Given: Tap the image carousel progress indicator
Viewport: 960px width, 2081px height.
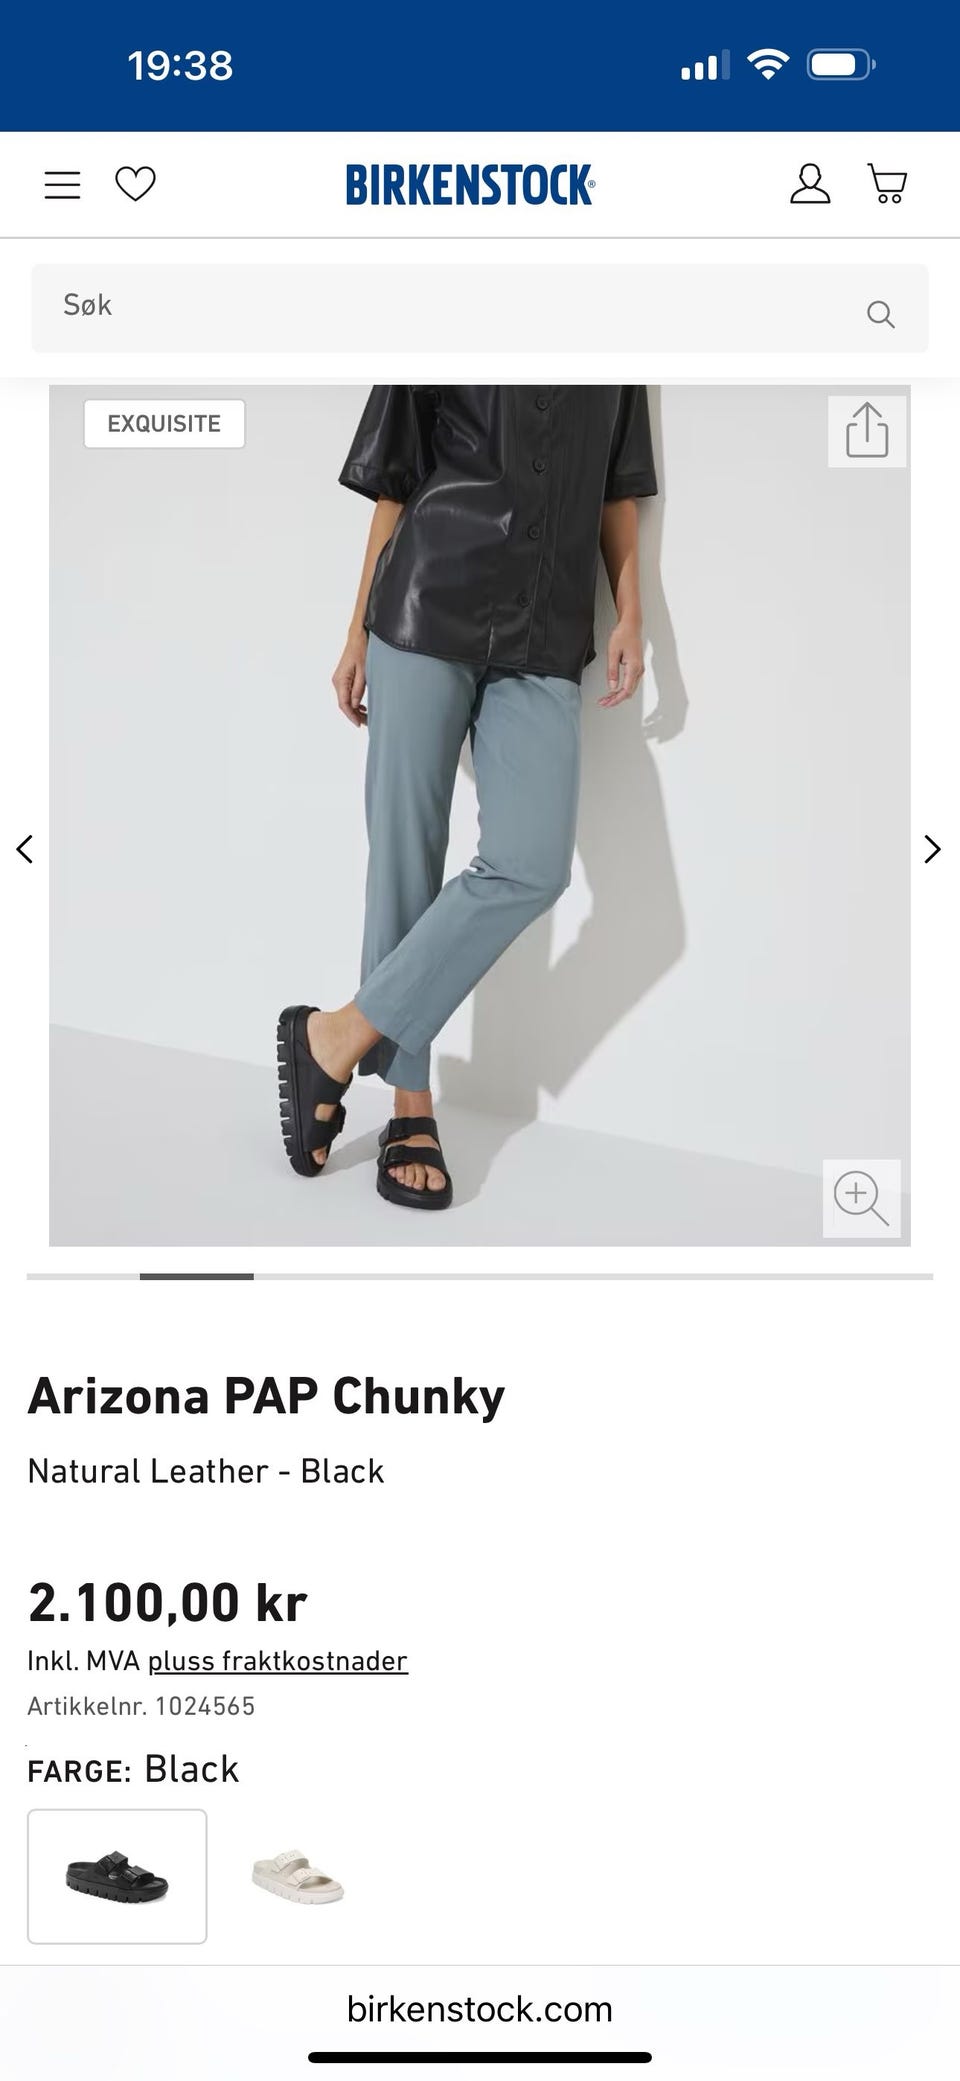Looking at the screenshot, I should click(x=480, y=1277).
